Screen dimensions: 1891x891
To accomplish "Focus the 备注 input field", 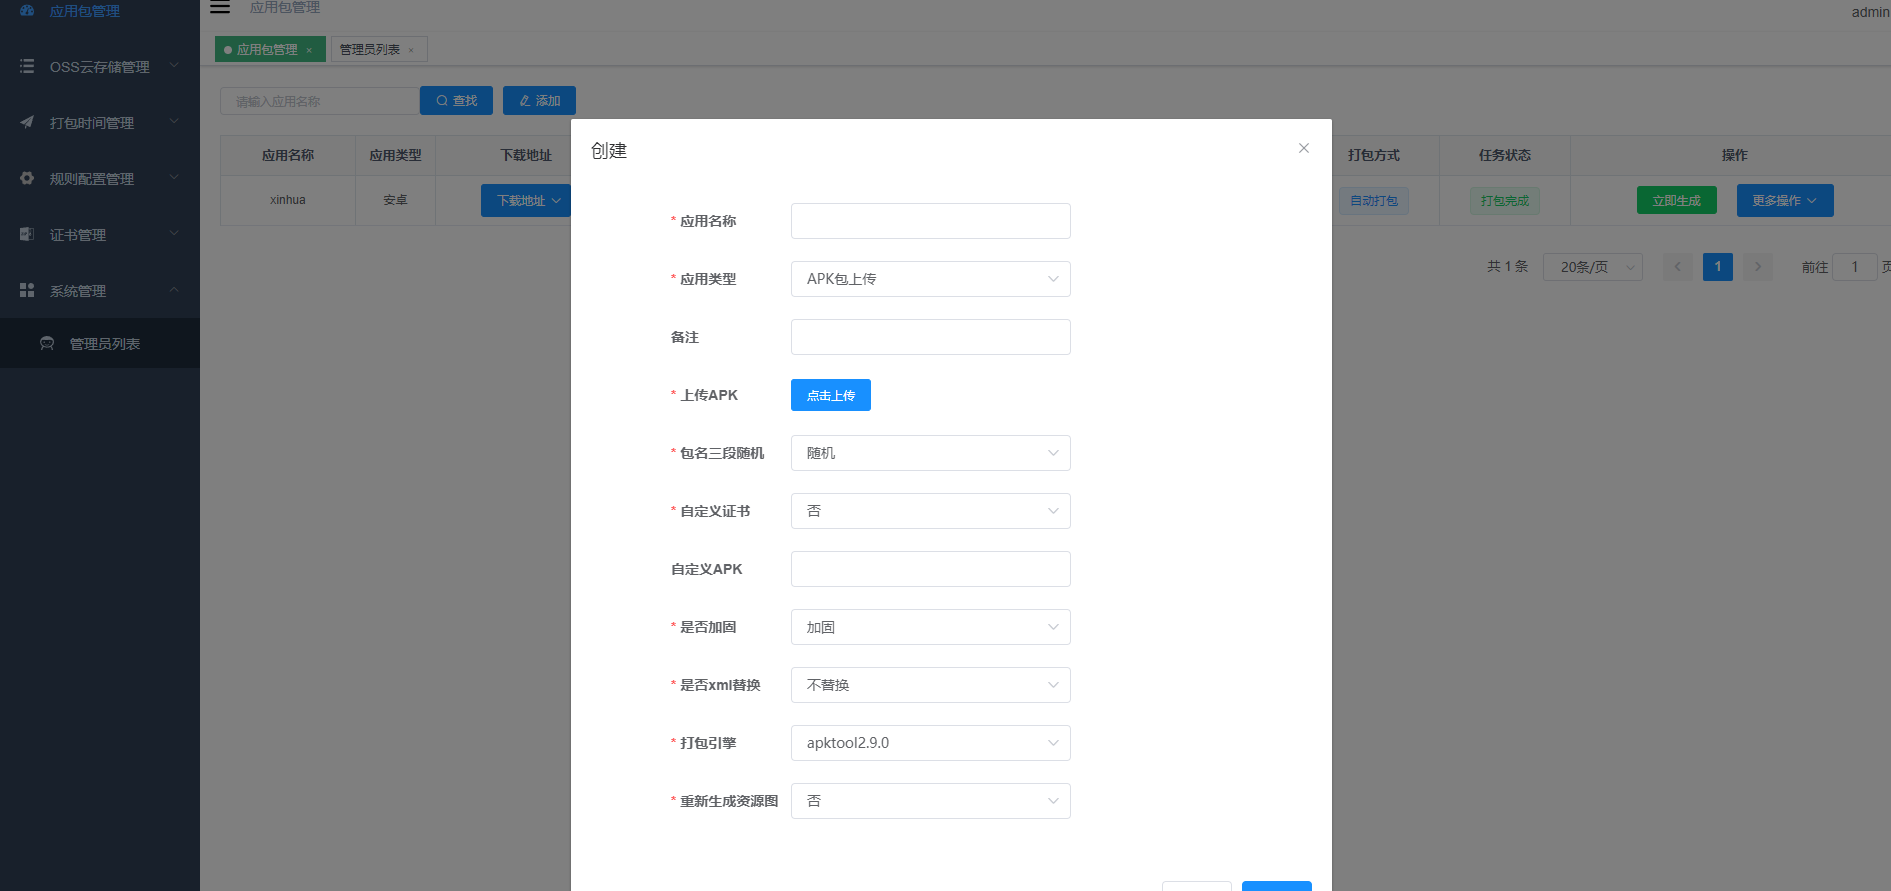I will [930, 337].
